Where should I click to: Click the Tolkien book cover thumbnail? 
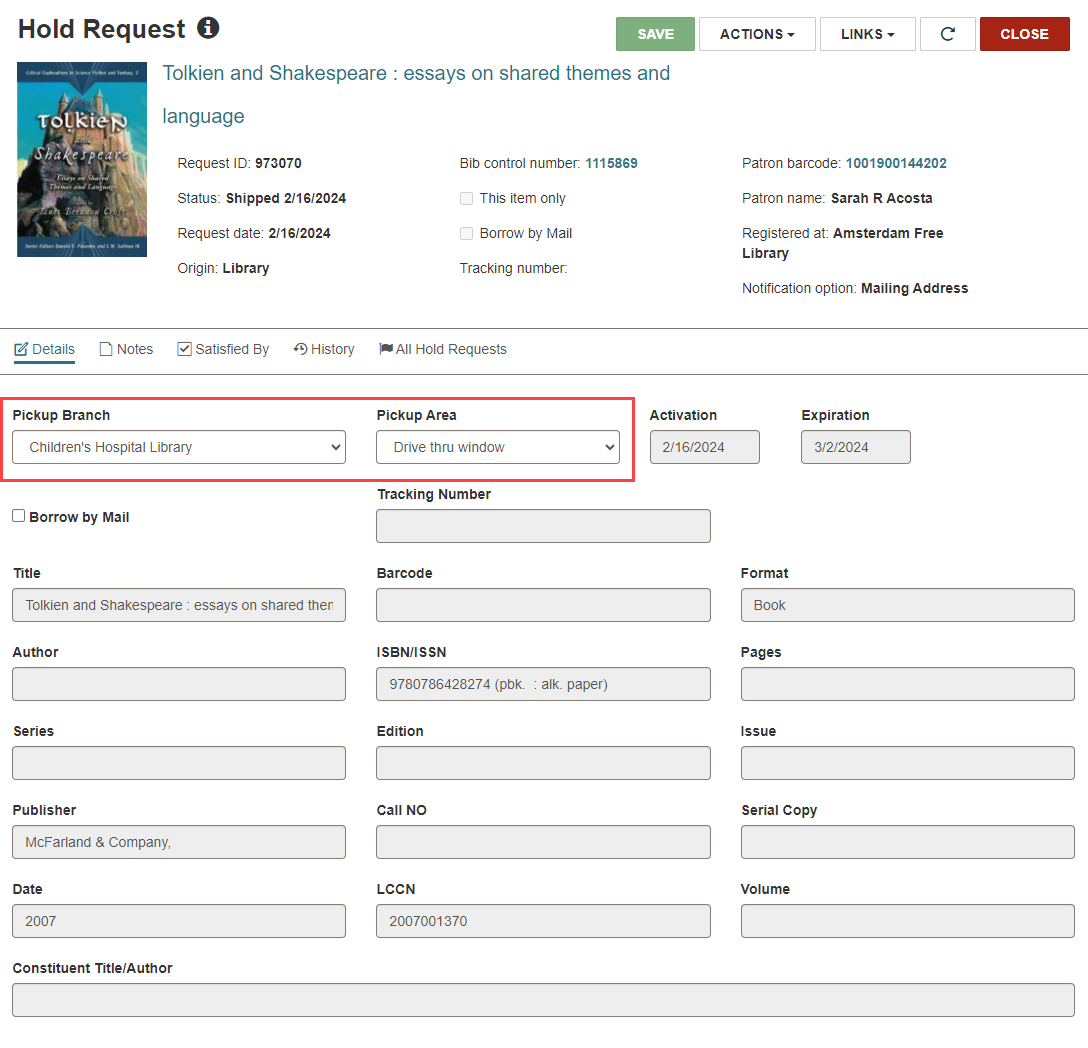coord(82,160)
